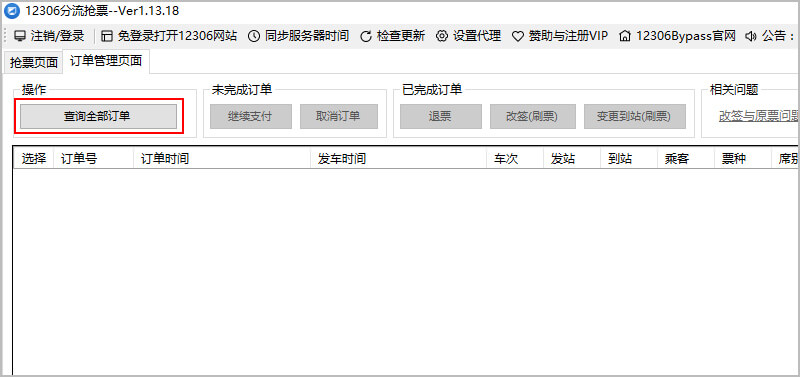The image size is (800, 377).
Task: Click the 取消订单 button
Action: click(339, 116)
